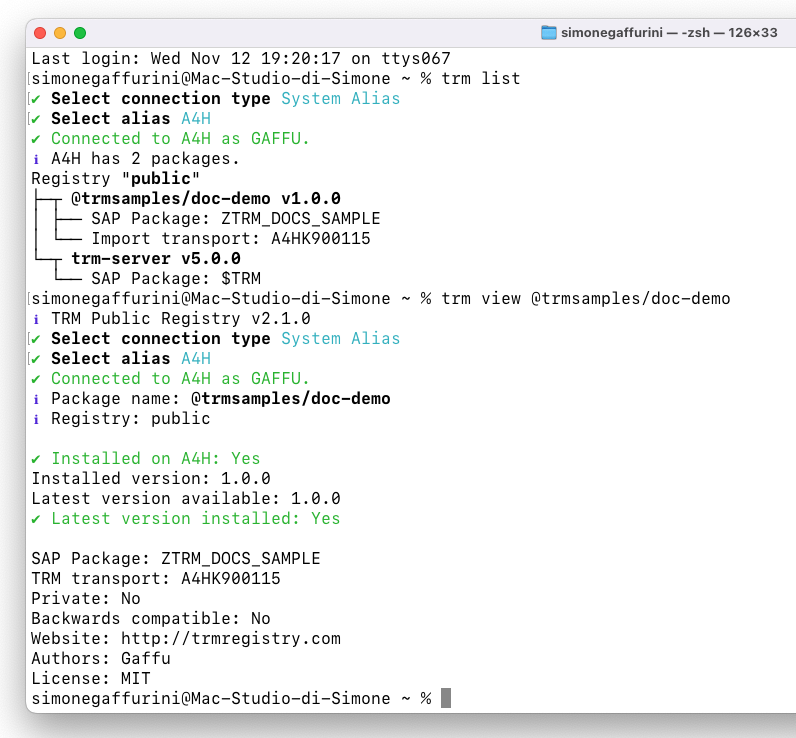Click 'trm view @trmsamples/doc-demo' command
This screenshot has width=796, height=738.
[x=585, y=298]
